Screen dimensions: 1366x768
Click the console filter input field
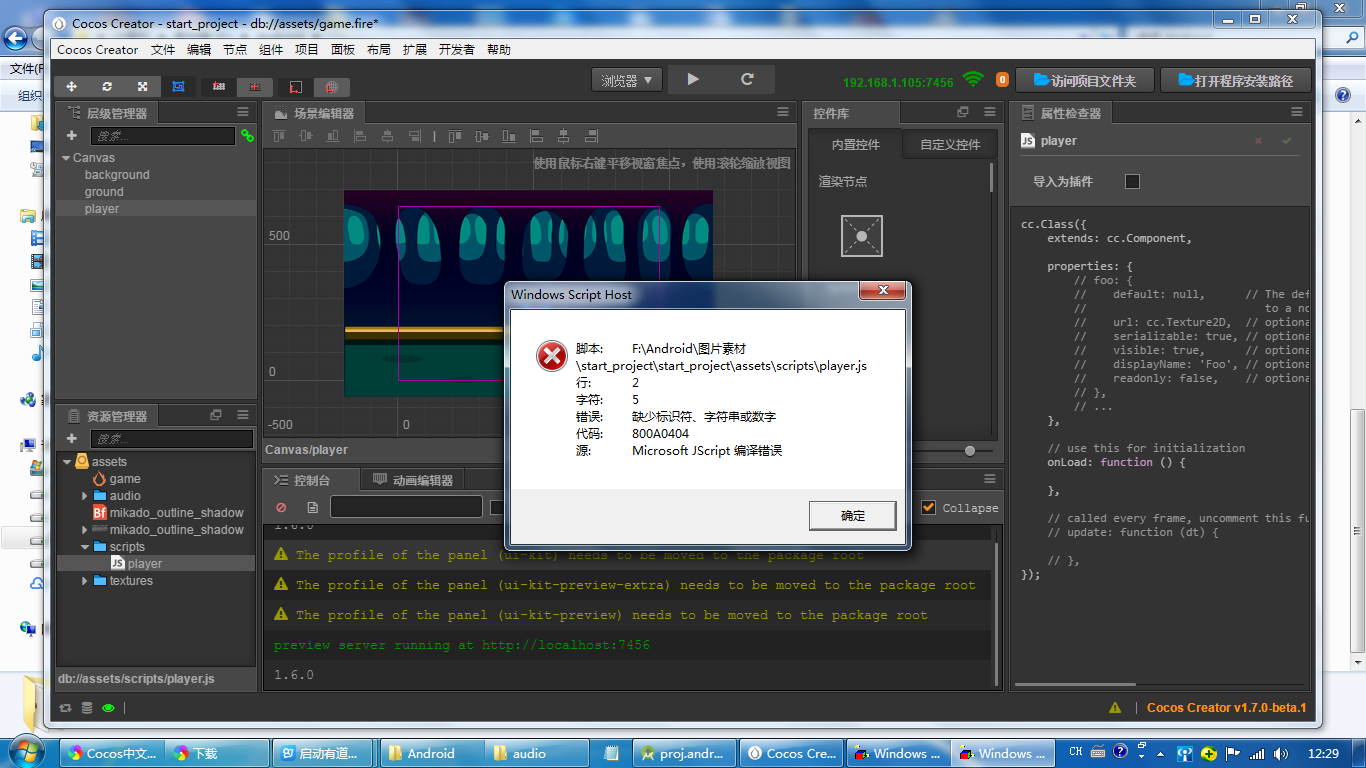tap(406, 507)
